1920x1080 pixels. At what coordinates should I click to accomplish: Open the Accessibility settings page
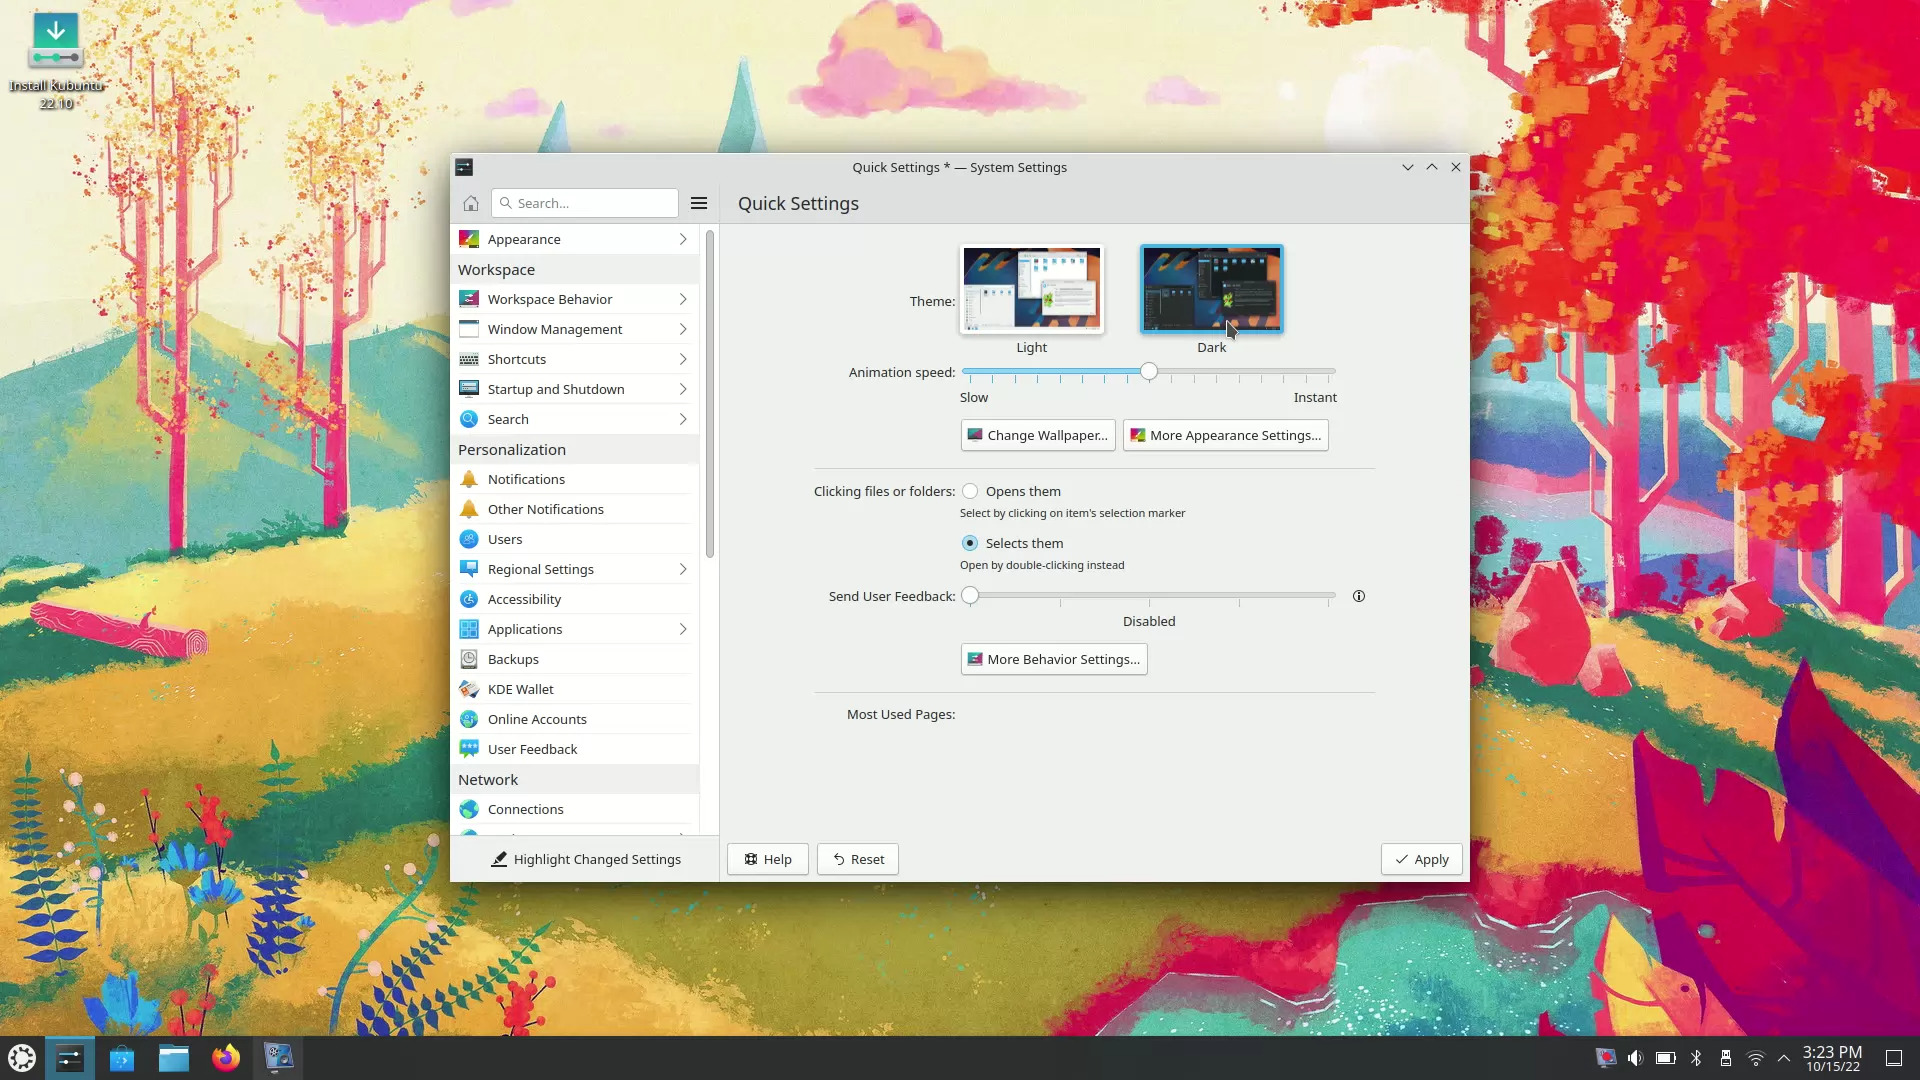(523, 599)
